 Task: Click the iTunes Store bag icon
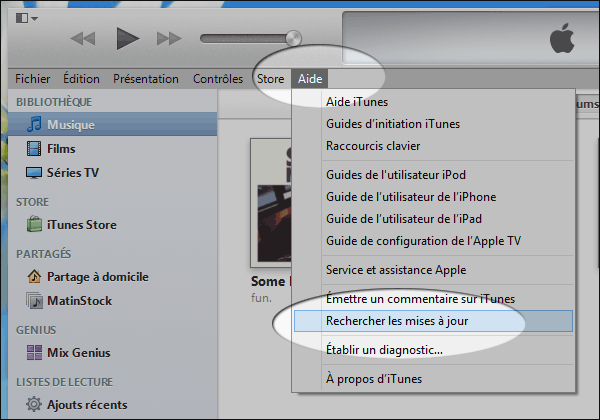point(34,224)
